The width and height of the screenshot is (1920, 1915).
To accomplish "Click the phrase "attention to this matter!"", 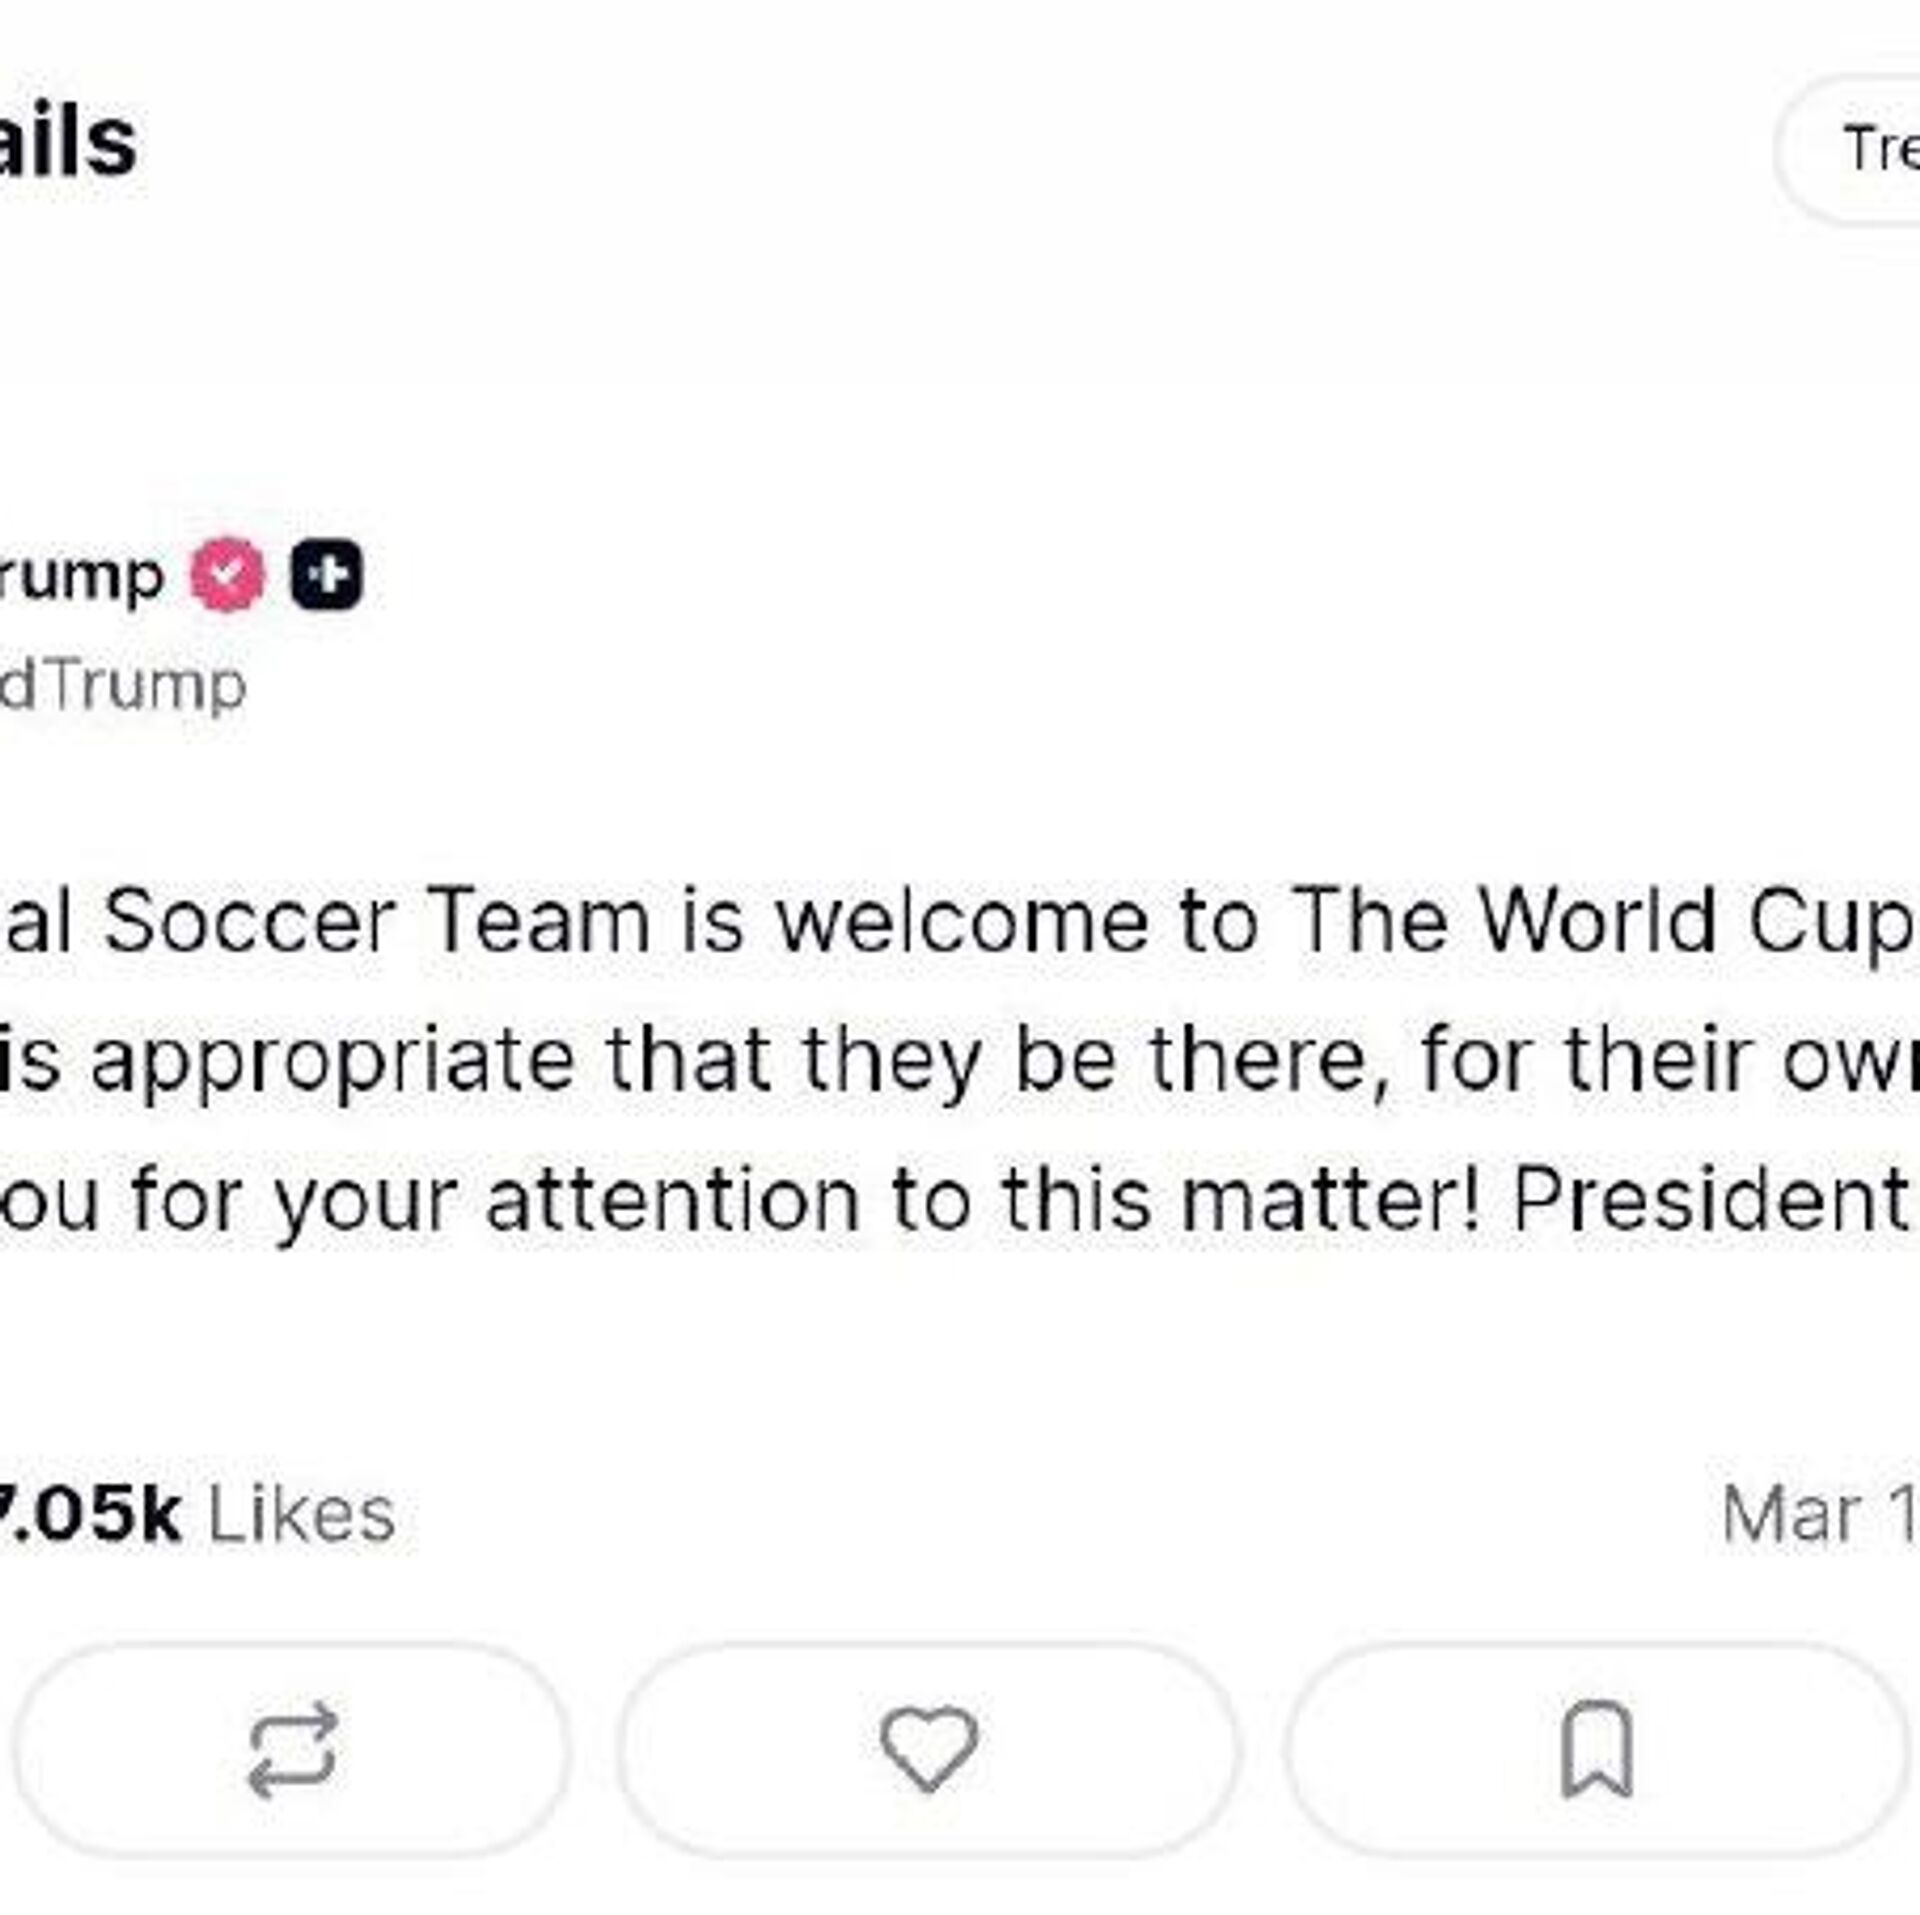I will (x=982, y=1200).
